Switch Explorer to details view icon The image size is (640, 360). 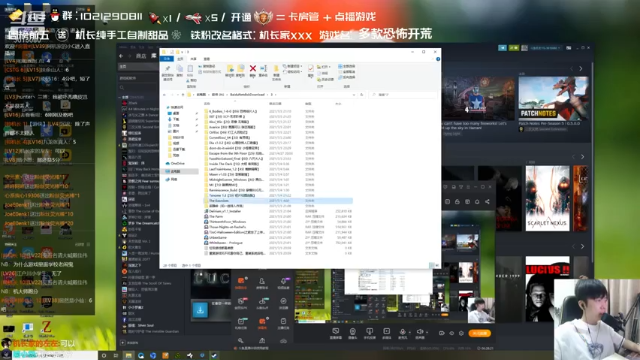[x=432, y=265]
